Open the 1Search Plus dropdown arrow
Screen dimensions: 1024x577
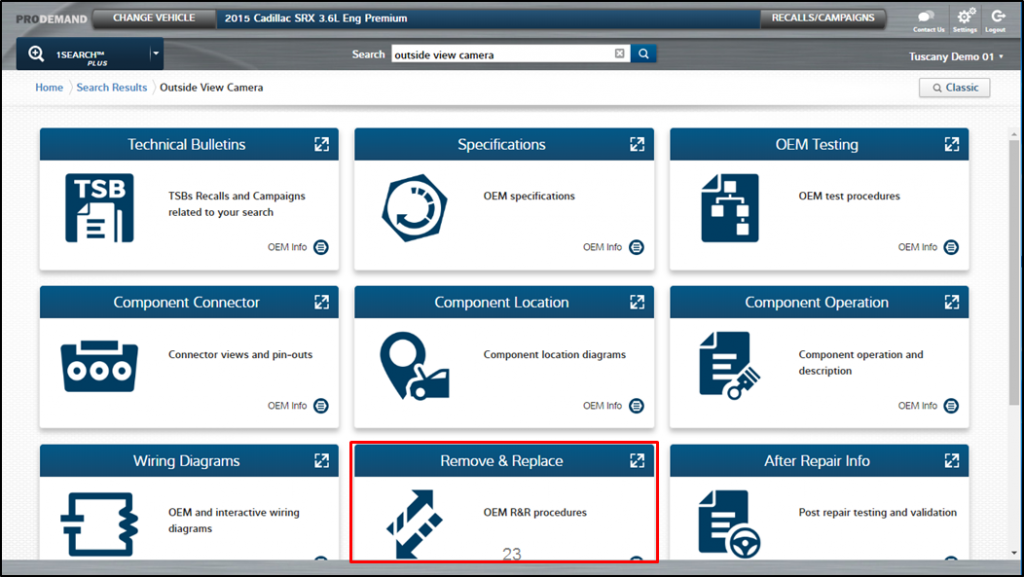point(155,54)
